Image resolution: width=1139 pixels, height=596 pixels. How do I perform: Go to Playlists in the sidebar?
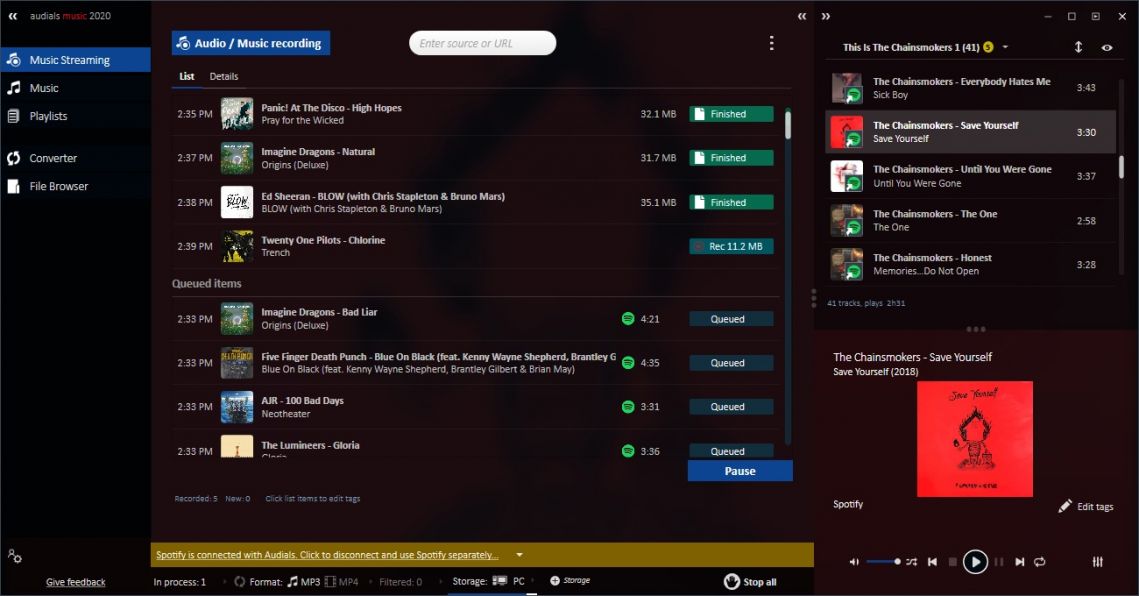click(75, 116)
